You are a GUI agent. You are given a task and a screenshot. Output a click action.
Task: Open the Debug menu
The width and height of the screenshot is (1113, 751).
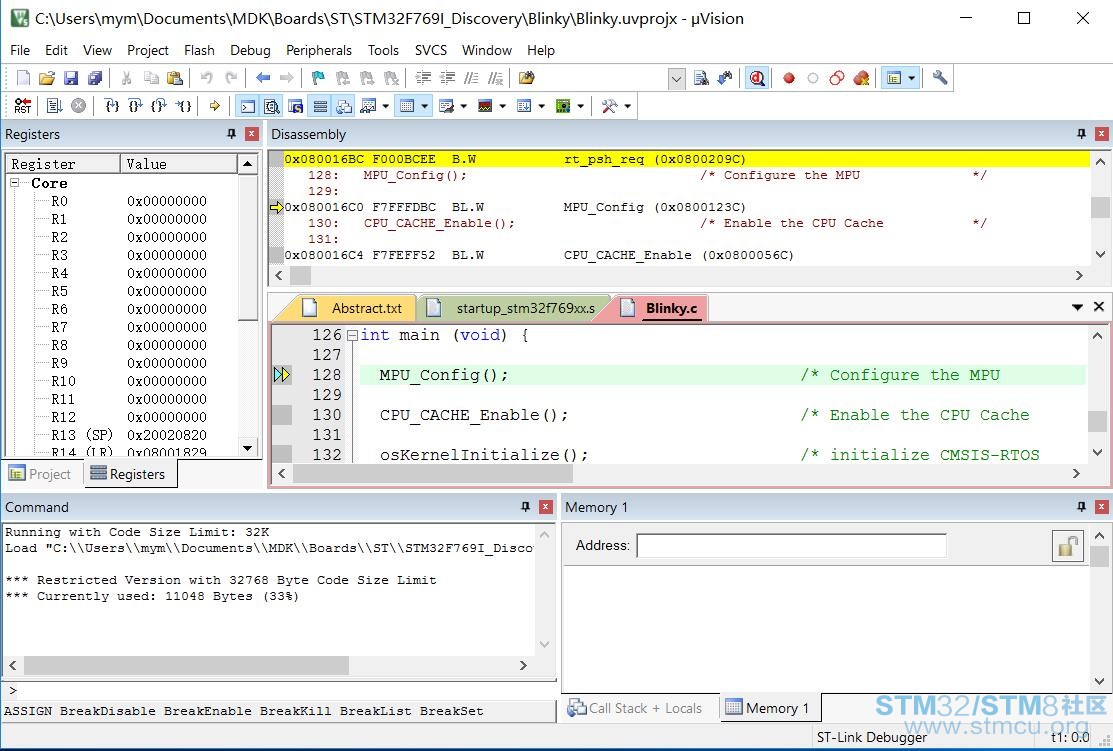(x=250, y=50)
